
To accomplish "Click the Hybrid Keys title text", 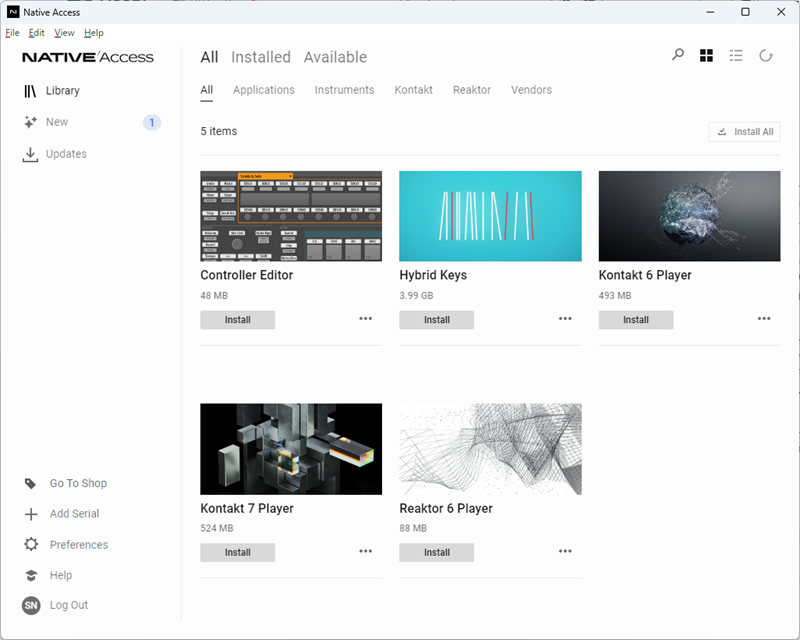I will point(433,276).
